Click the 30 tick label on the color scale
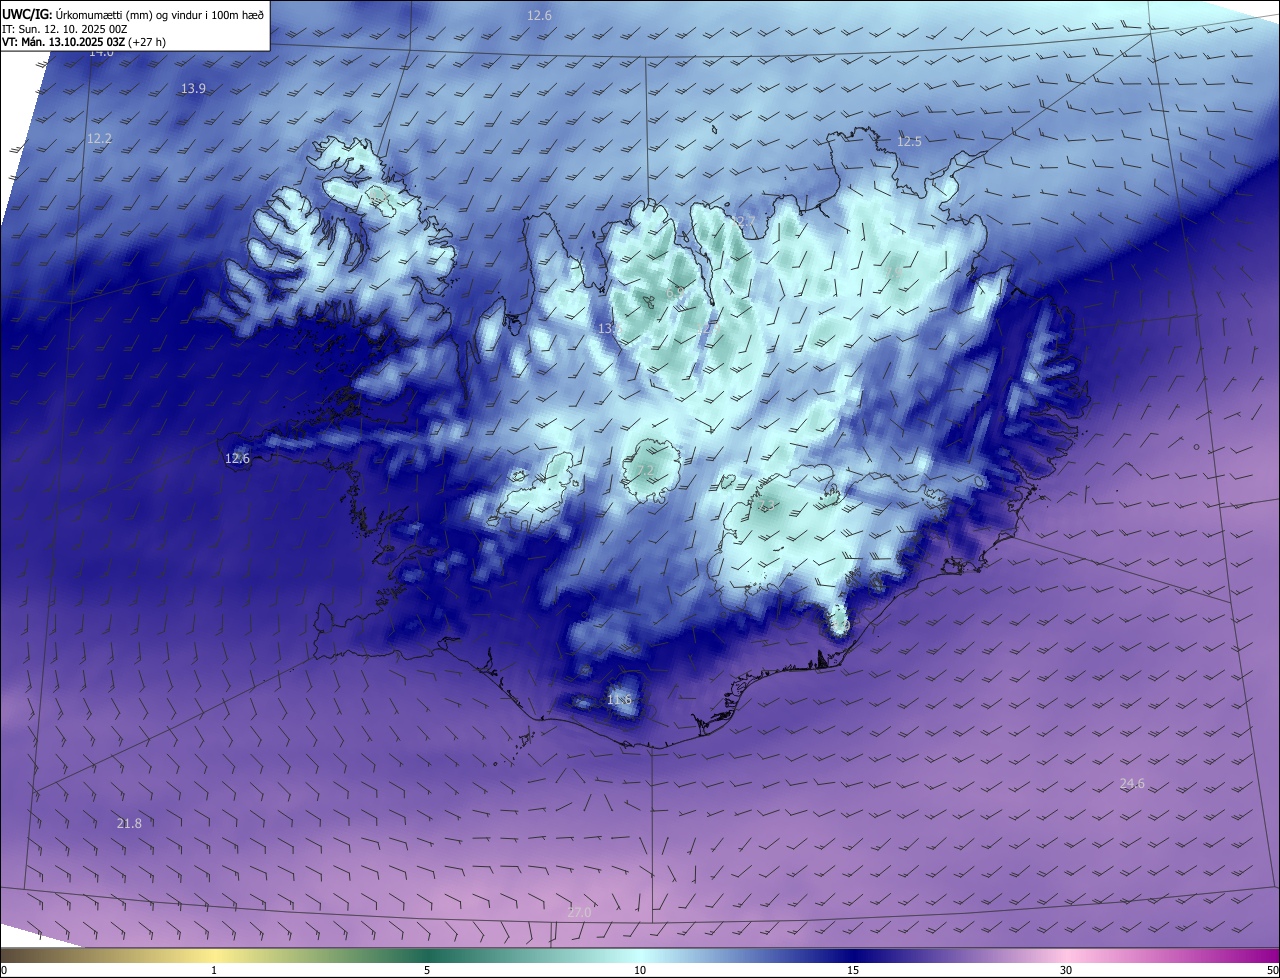The width and height of the screenshot is (1280, 978). pyautogui.click(x=1066, y=971)
